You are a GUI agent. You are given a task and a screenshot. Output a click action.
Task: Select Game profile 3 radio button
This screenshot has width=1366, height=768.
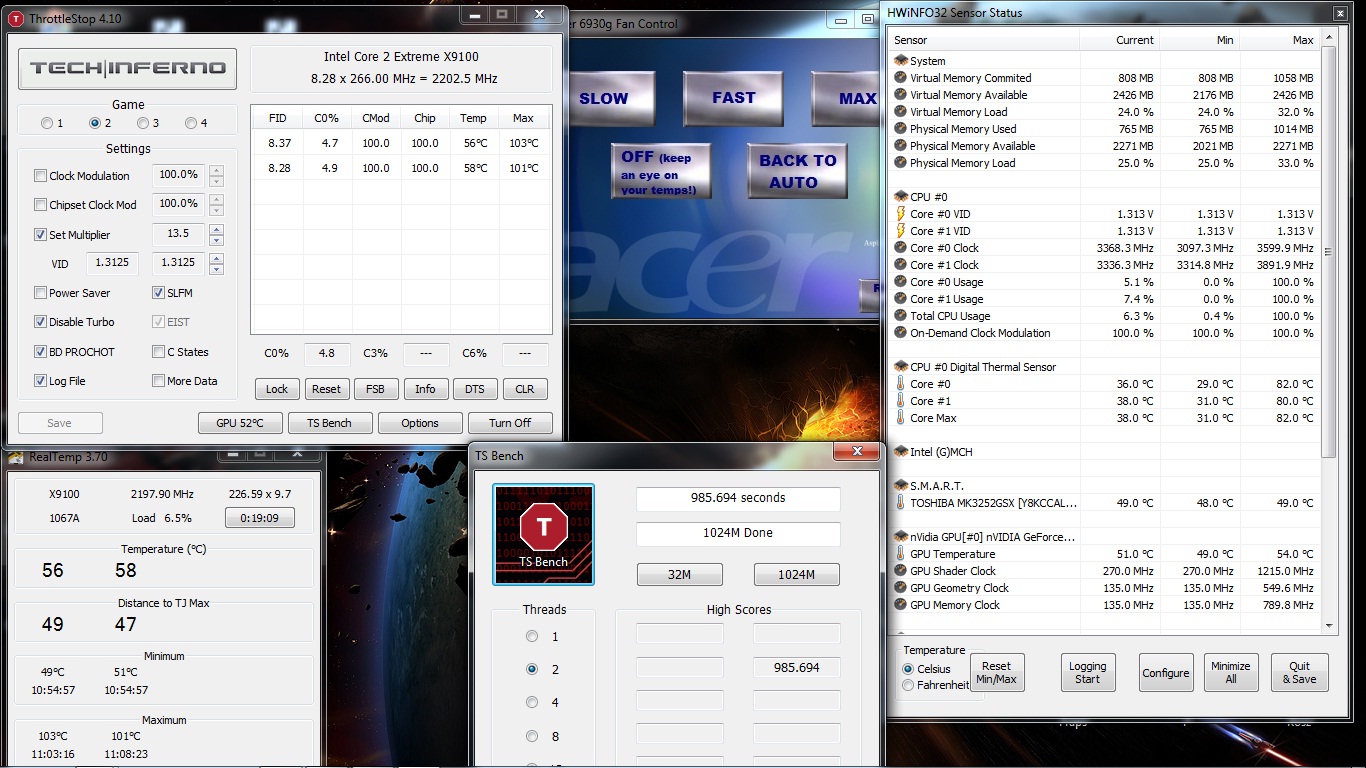coord(143,123)
